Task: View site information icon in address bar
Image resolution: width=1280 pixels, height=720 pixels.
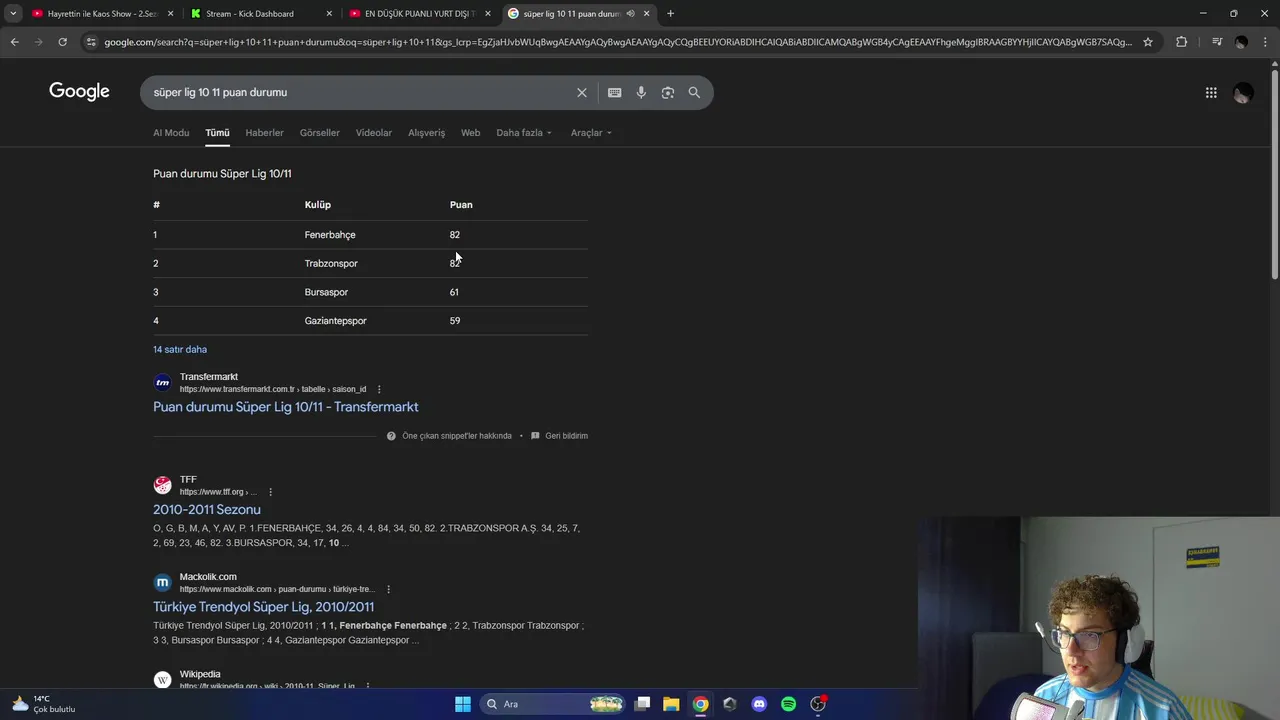Action: click(91, 42)
